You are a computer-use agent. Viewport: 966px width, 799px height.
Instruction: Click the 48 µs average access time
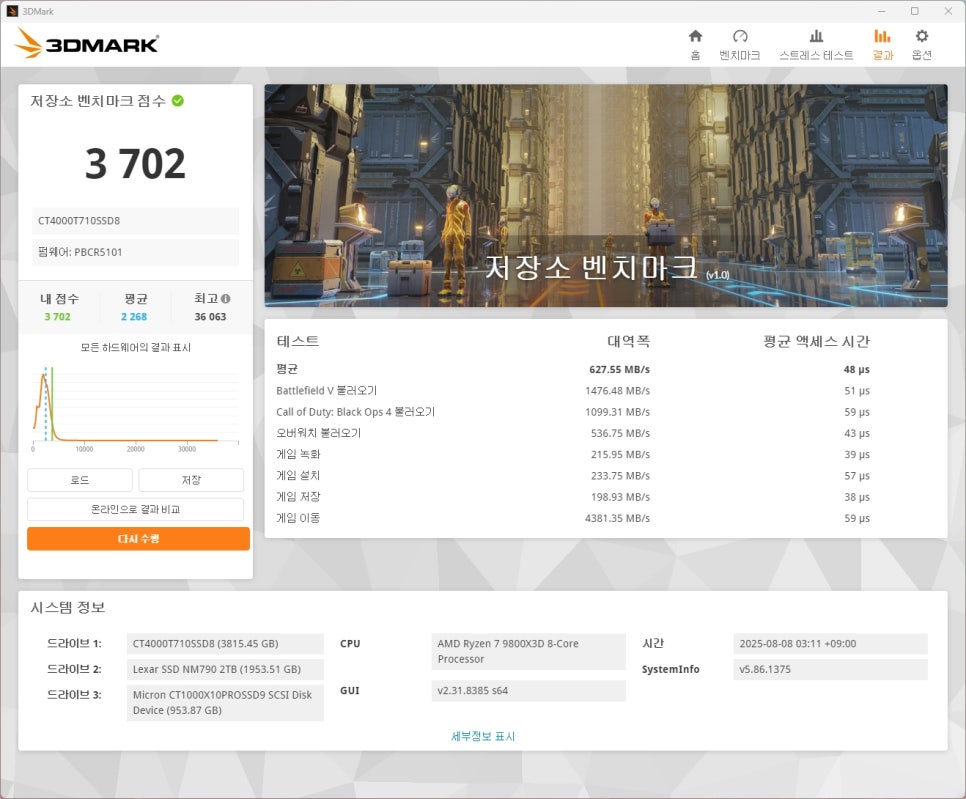tap(856, 370)
